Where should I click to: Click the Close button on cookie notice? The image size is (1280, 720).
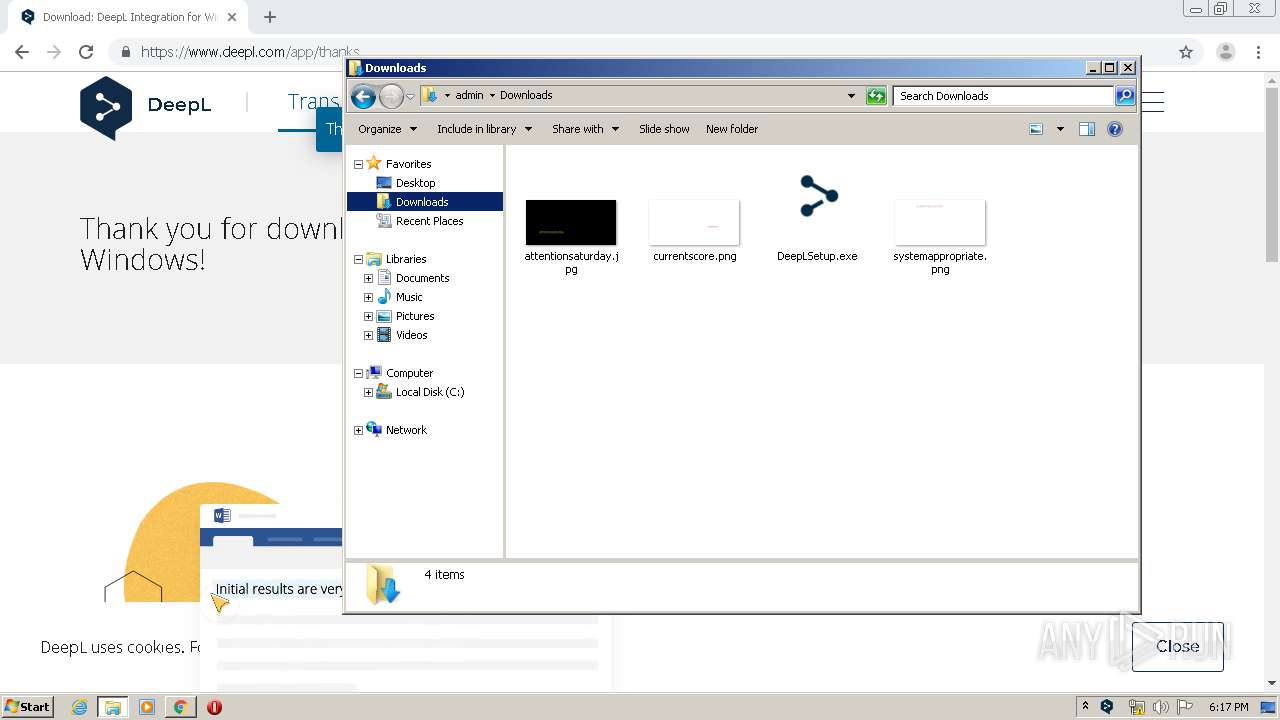1177,646
